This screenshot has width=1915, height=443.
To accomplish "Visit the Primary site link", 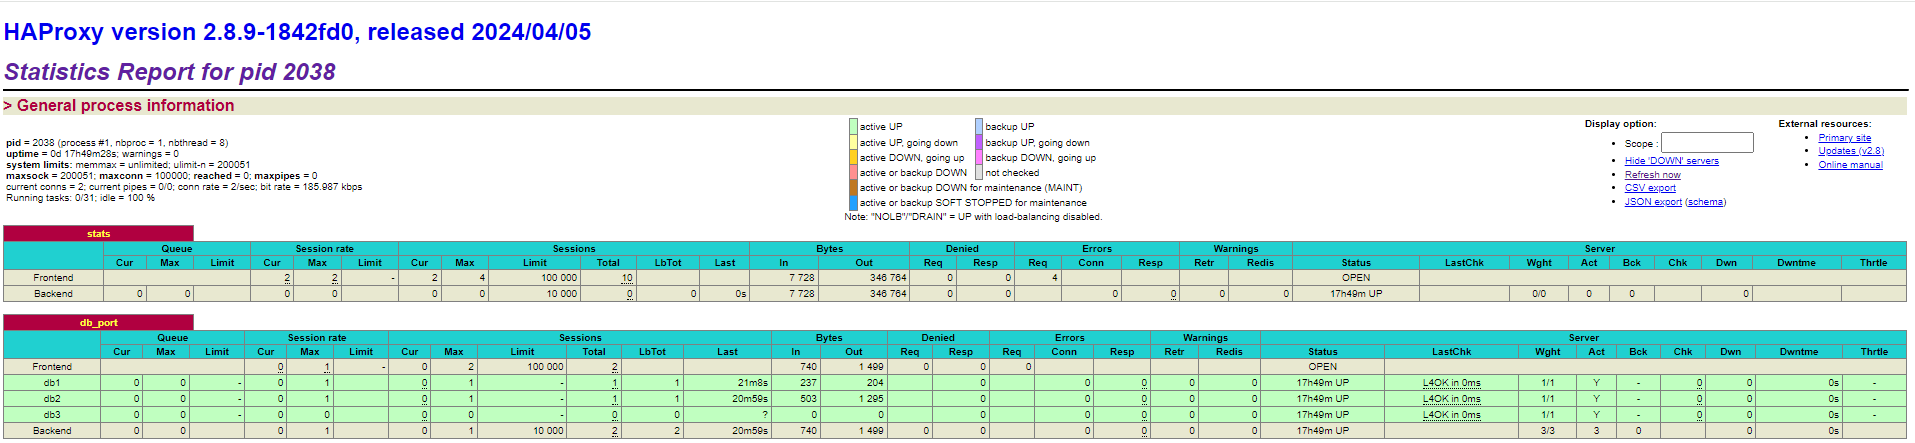I will (1844, 138).
